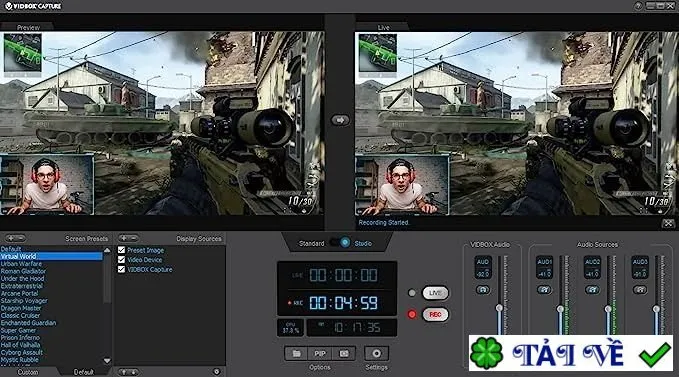Select the Preview tab

[x=28, y=27]
